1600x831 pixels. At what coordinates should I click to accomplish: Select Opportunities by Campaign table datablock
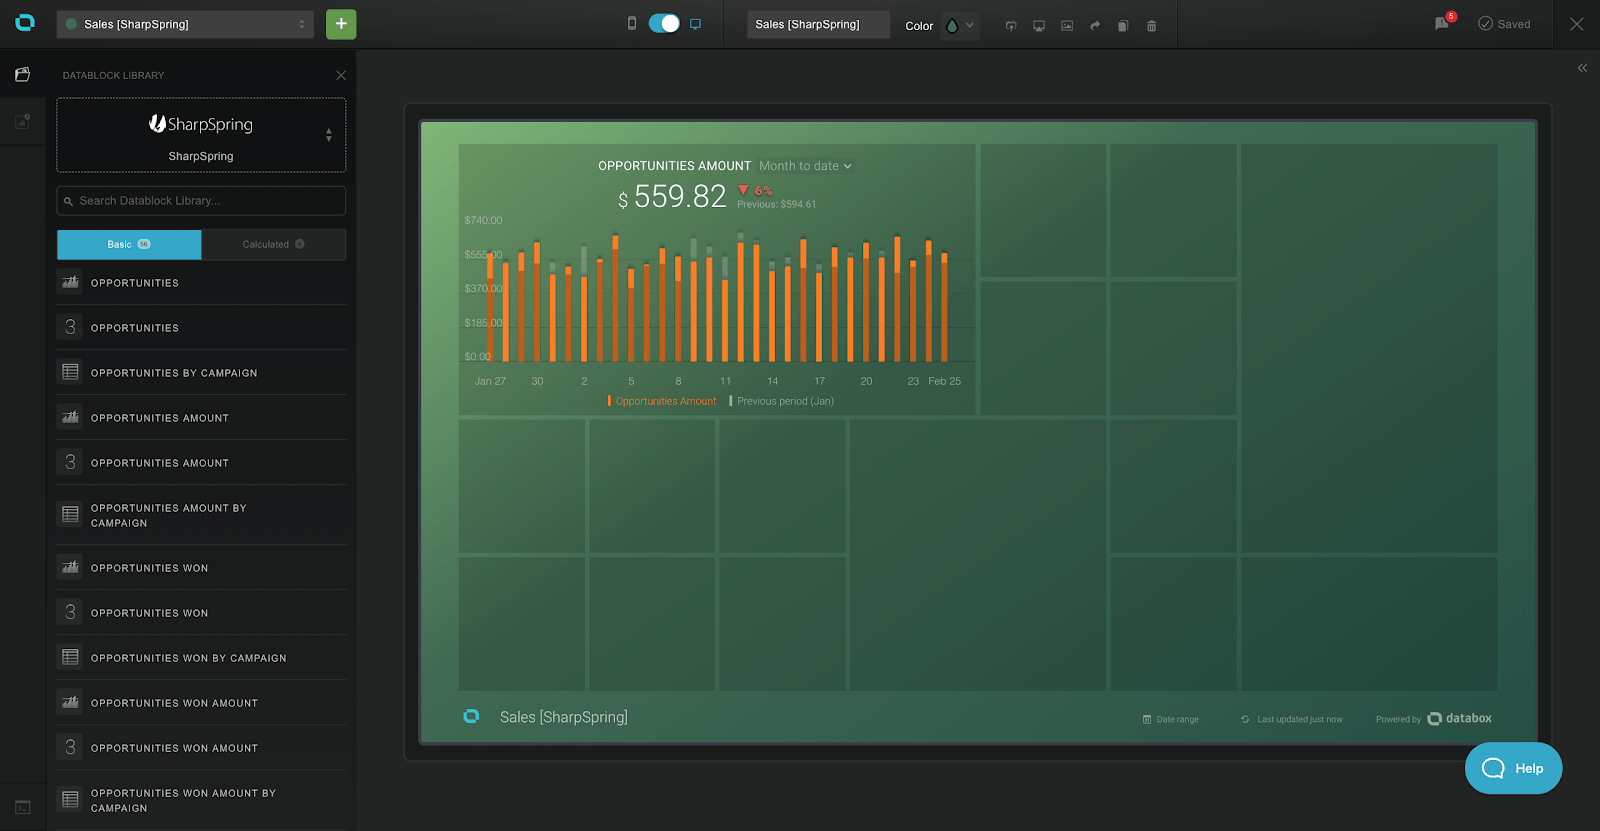(x=201, y=372)
